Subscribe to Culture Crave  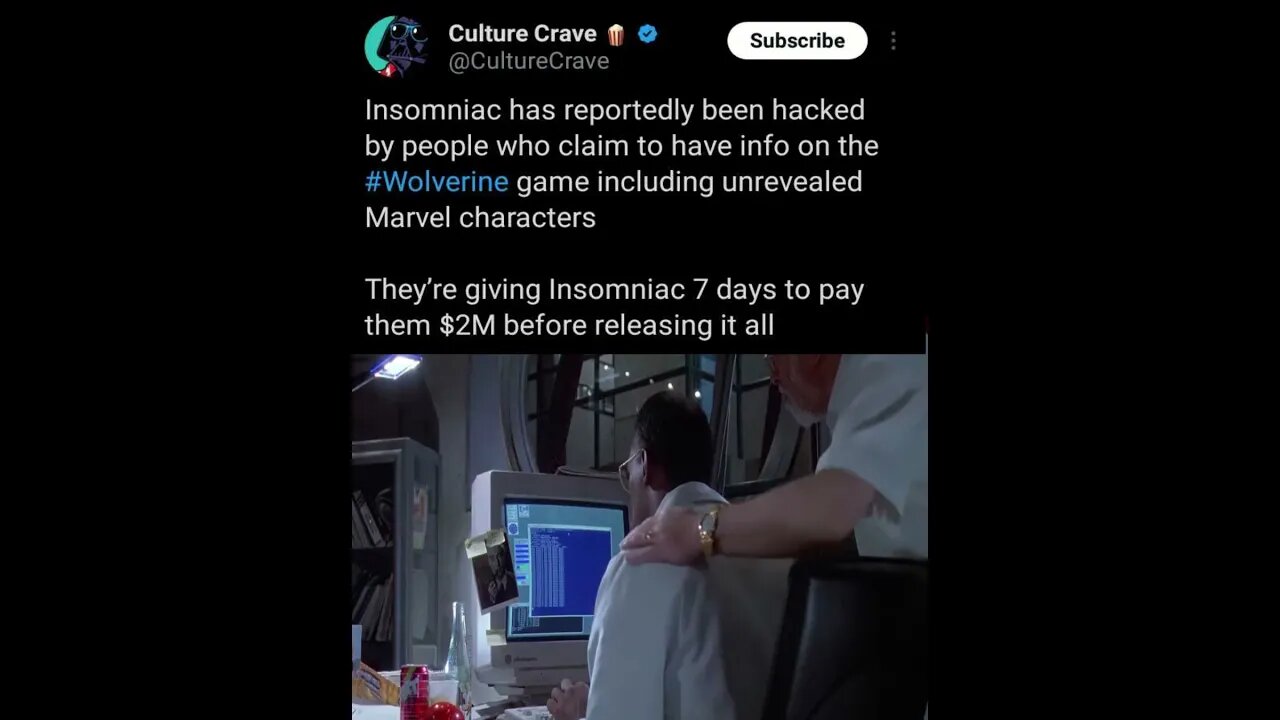tap(797, 41)
